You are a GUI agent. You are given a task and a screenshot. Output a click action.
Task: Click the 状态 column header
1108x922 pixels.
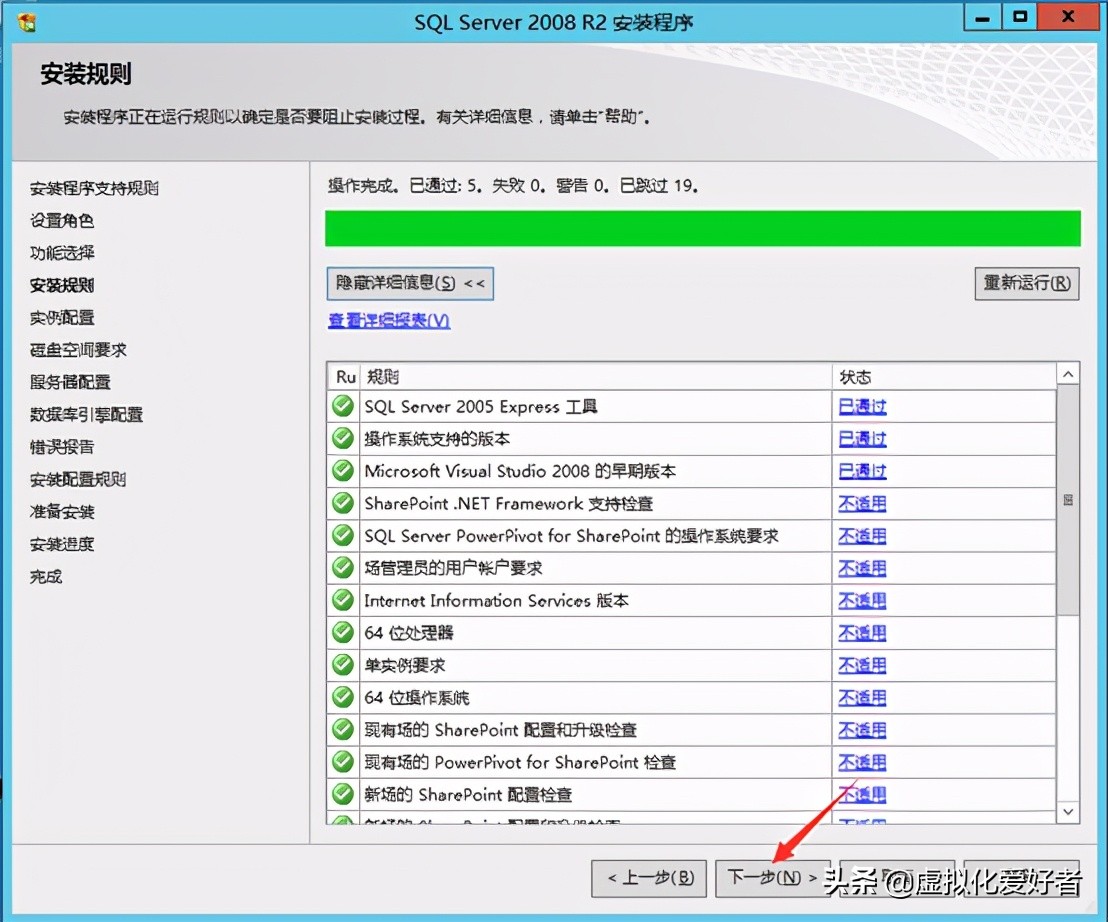click(944, 377)
